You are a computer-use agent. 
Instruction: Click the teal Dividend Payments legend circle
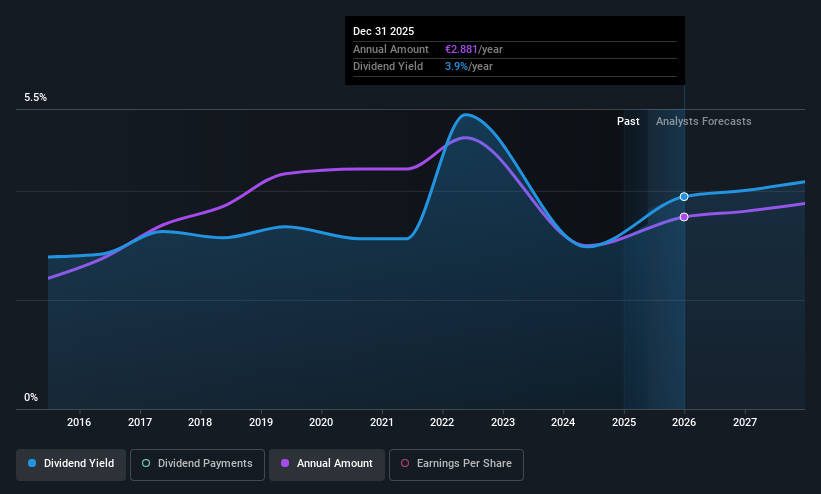(x=146, y=463)
